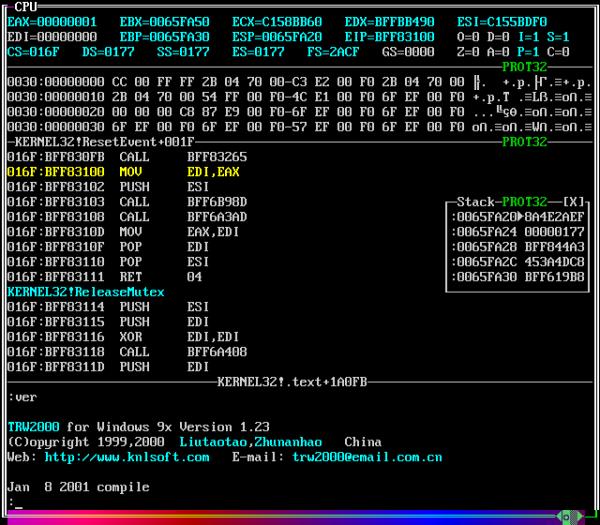Open the trw2000@email.com.cn e-mail address
Image resolution: width=600 pixels, height=525 pixels.
coord(367,457)
